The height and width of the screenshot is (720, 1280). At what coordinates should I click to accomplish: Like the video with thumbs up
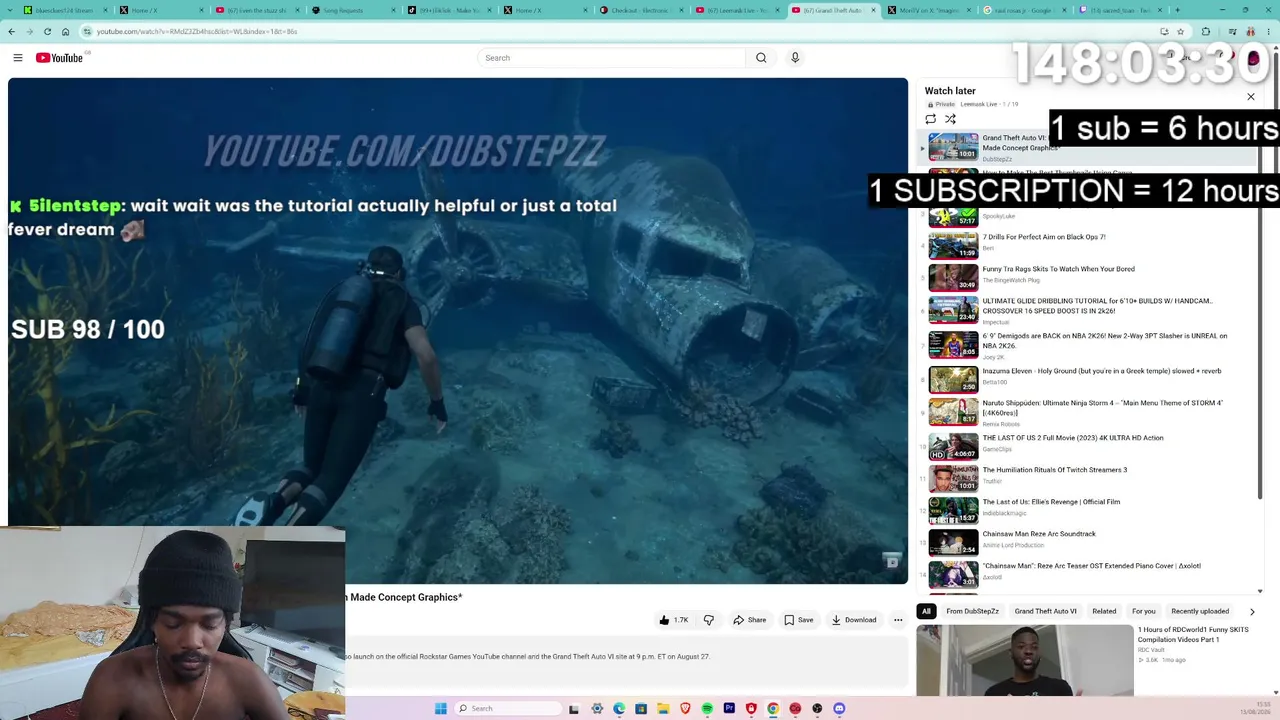pyautogui.click(x=673, y=620)
